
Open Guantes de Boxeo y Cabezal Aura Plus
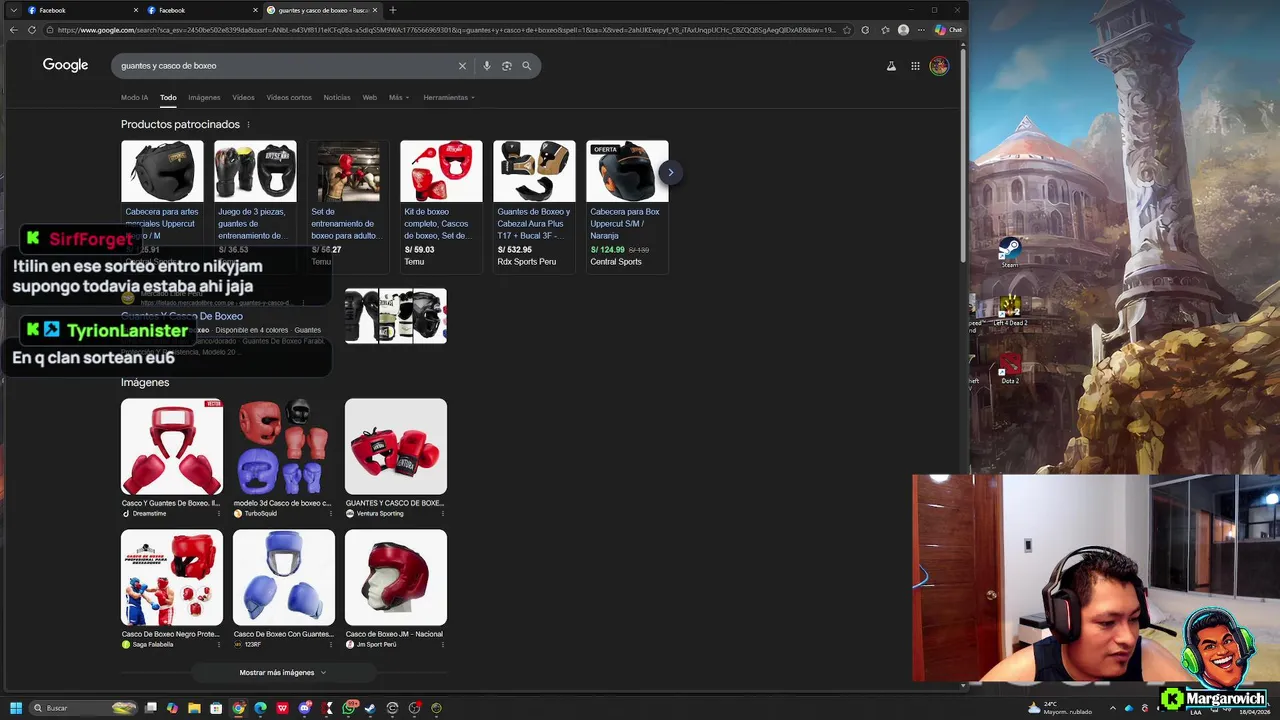534,206
